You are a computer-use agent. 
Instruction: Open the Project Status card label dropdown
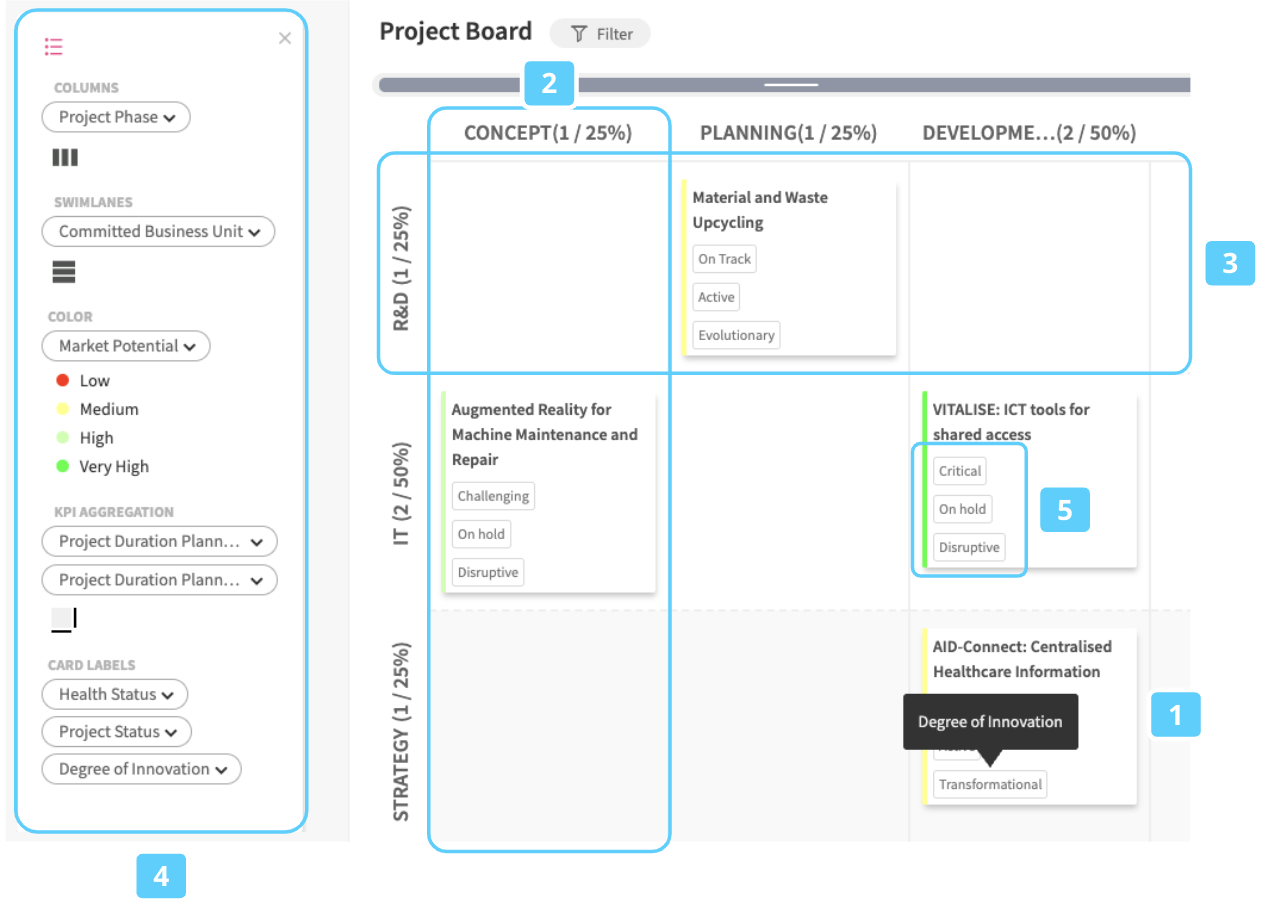[116, 731]
